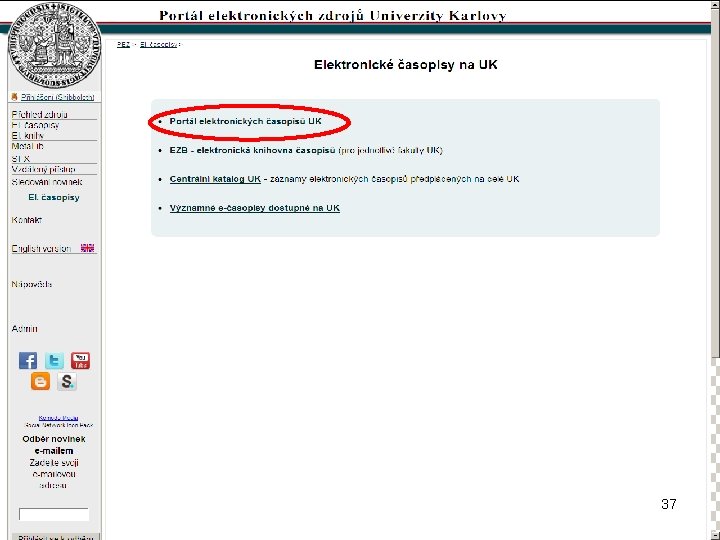Open Metalib in sidebar
Image resolution: width=720 pixels, height=540 pixels.
click(x=28, y=146)
